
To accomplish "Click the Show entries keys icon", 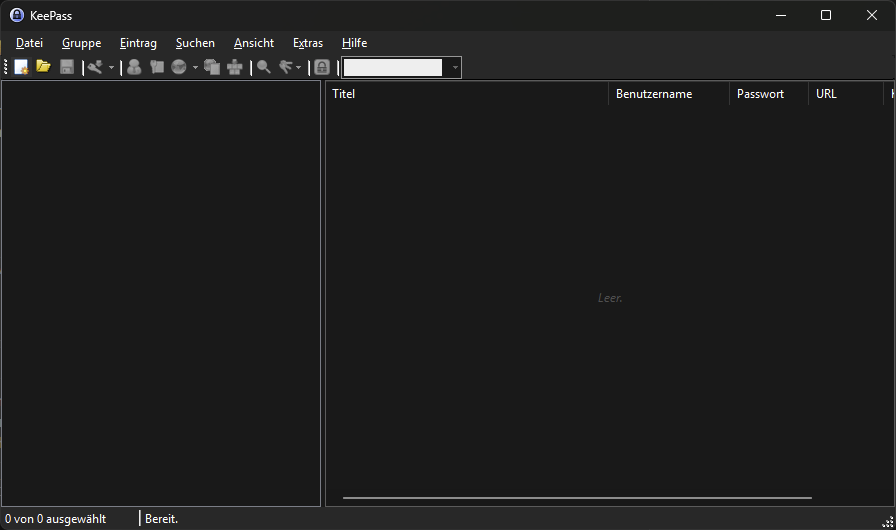I will coord(286,67).
